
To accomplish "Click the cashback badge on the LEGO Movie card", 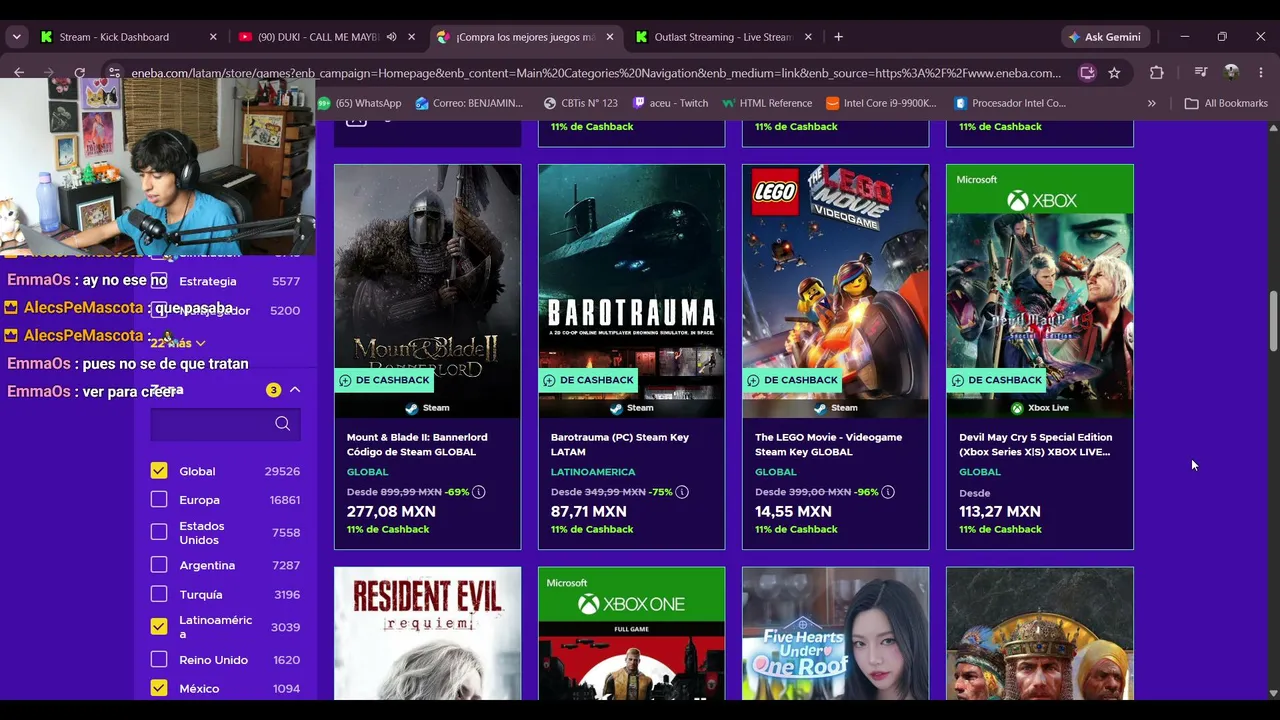I will click(x=792, y=380).
